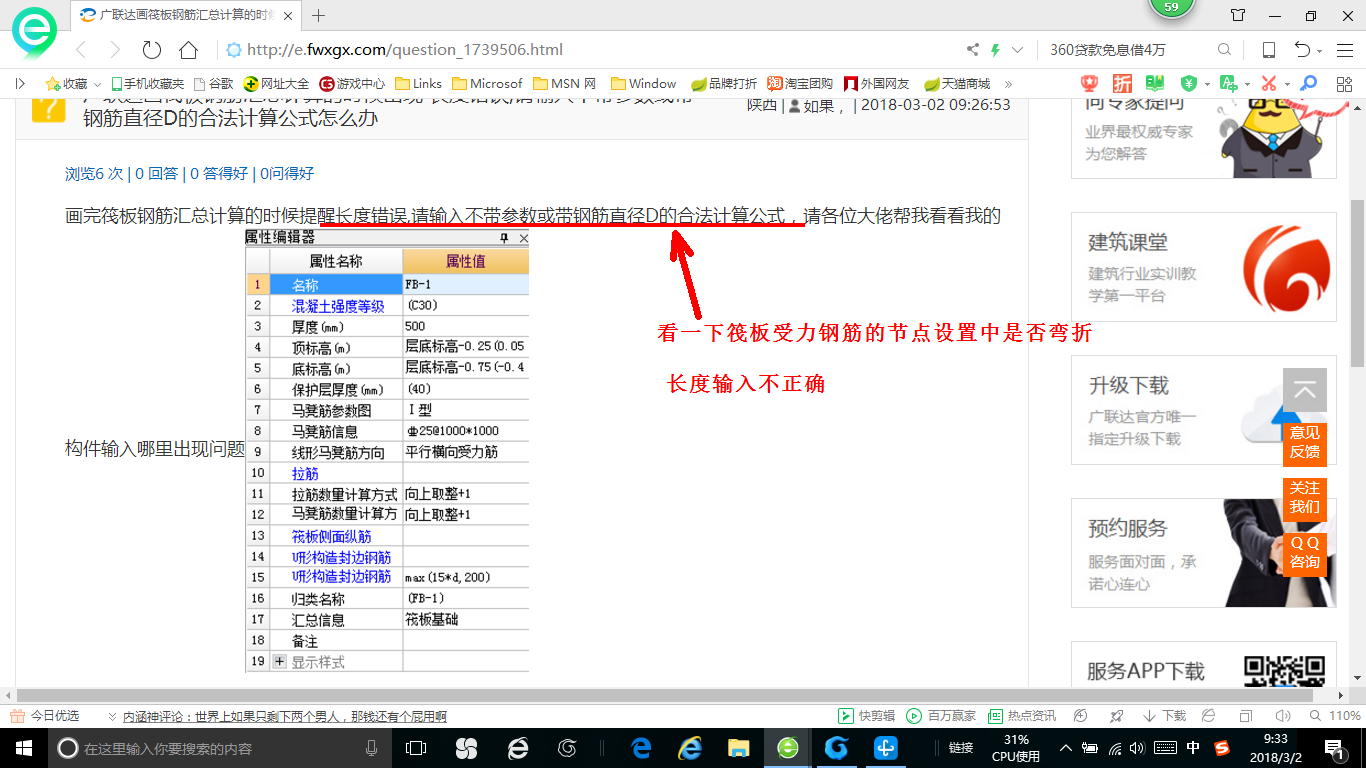Reload the page with refresh icon
Image resolution: width=1366 pixels, height=768 pixels.
[x=151, y=50]
